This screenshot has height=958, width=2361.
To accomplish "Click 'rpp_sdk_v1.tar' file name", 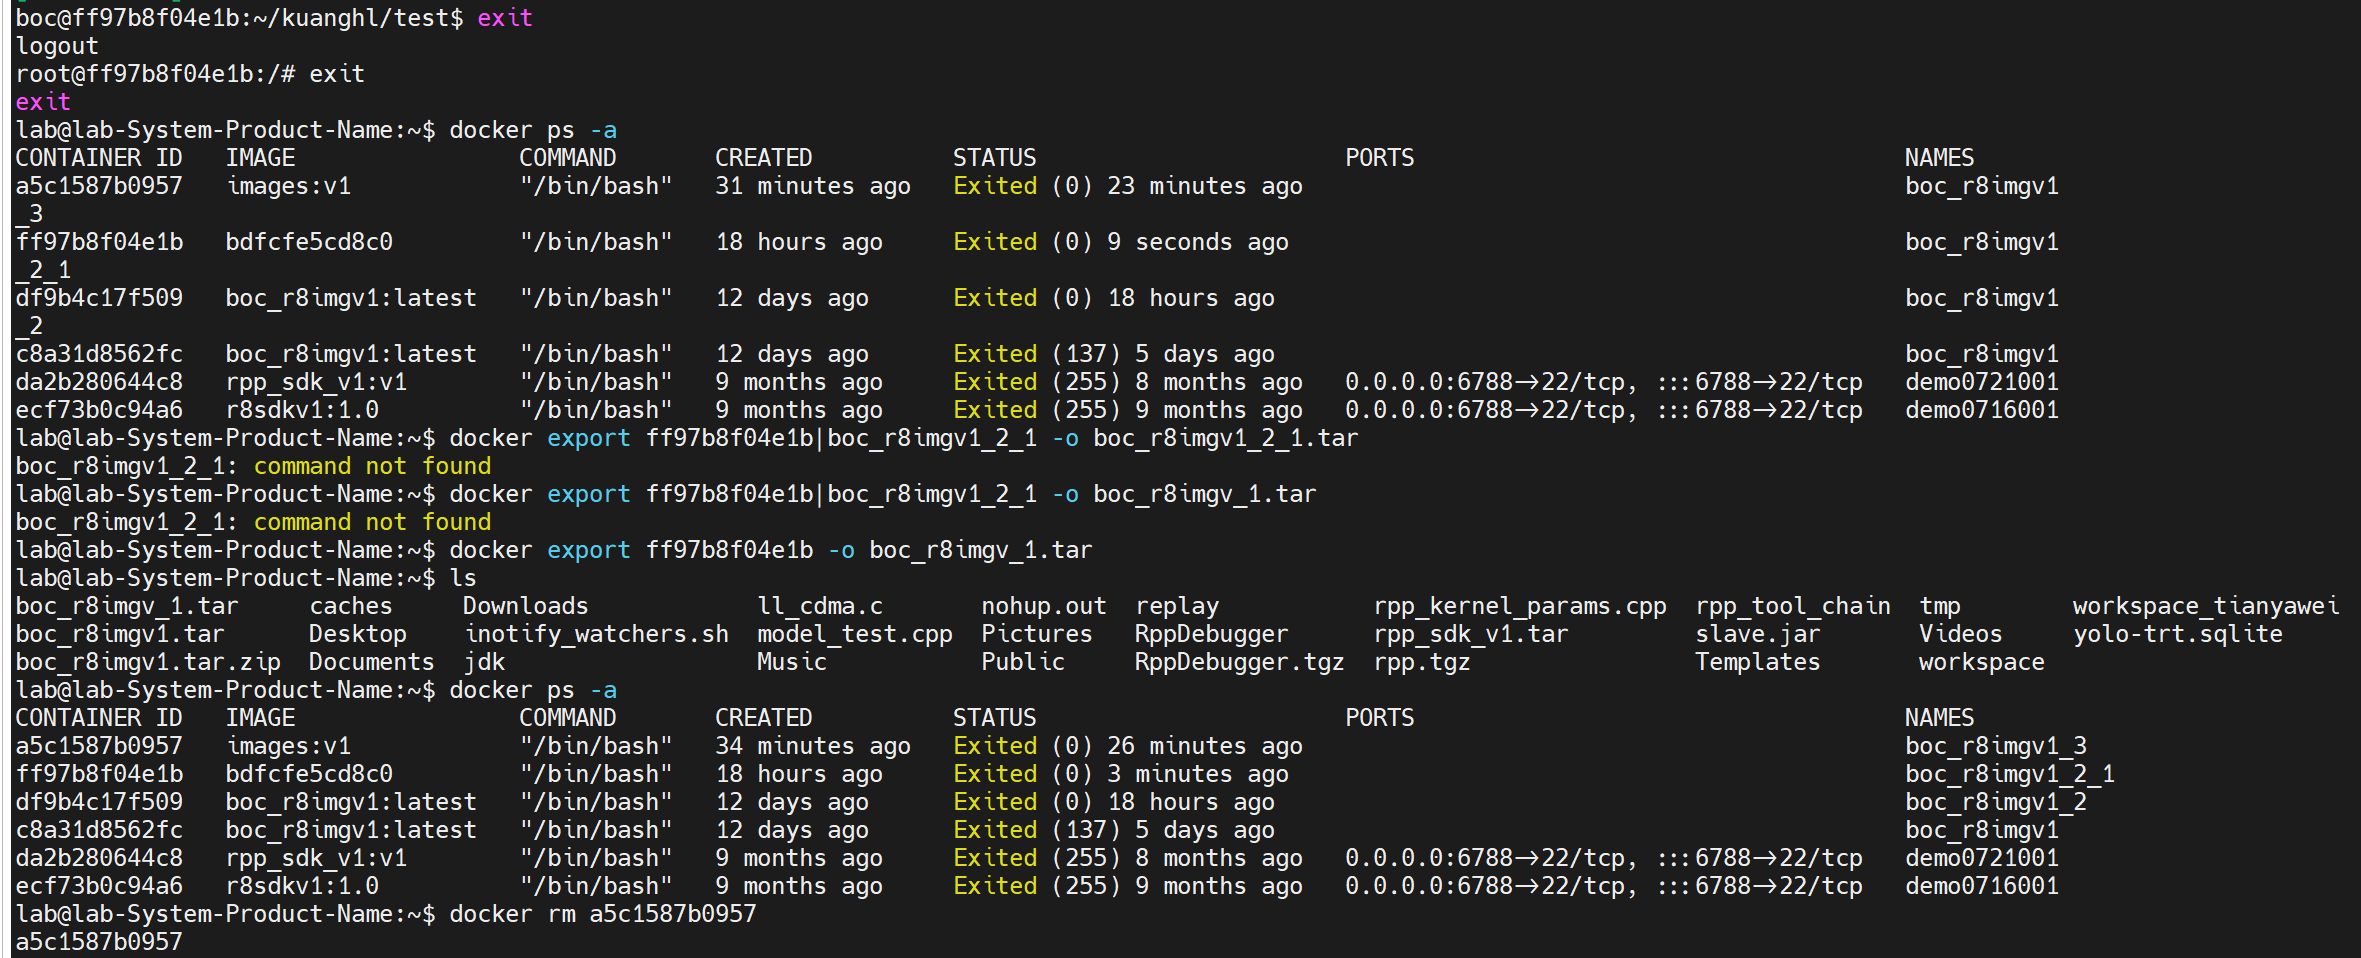I will tap(1471, 634).
